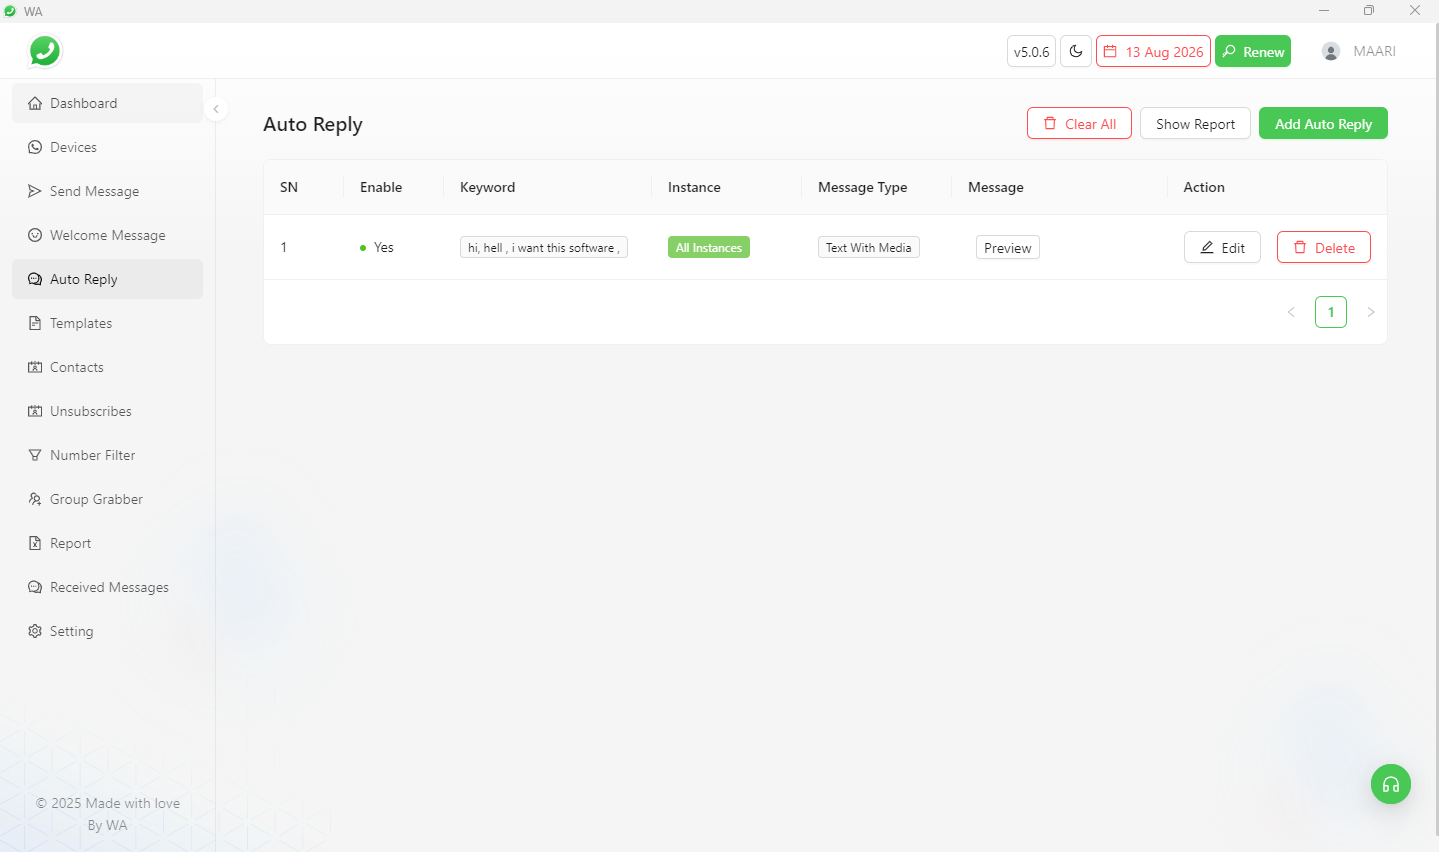The width and height of the screenshot is (1439, 852).
Task: Navigate to Received Messages
Action: tap(109, 587)
